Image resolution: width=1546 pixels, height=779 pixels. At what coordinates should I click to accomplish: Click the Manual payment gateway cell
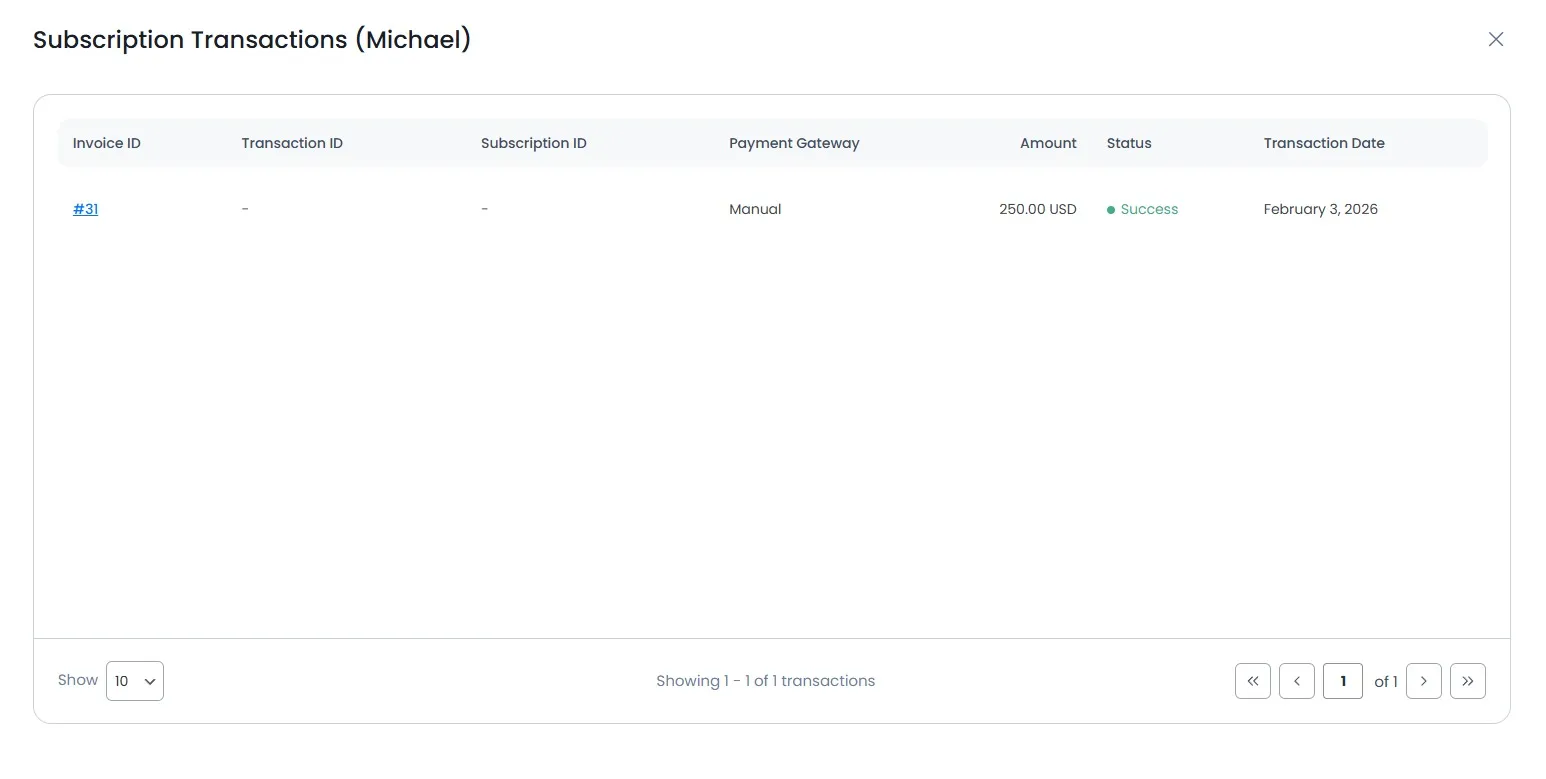click(755, 209)
